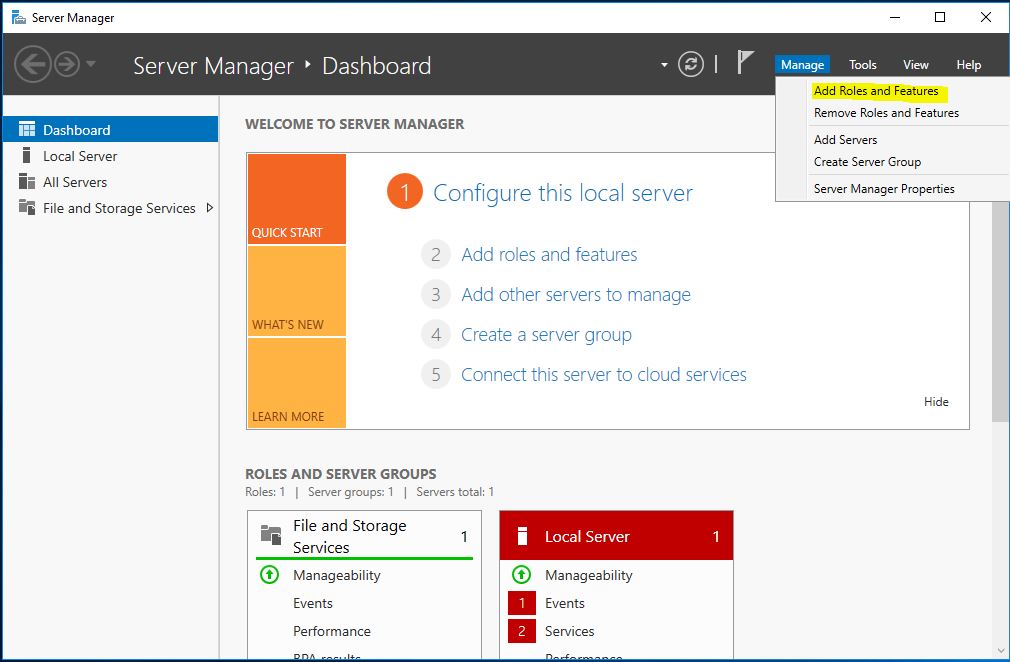The height and width of the screenshot is (662, 1010).
Task: Click Events under File and Storage Services
Action: tap(312, 603)
